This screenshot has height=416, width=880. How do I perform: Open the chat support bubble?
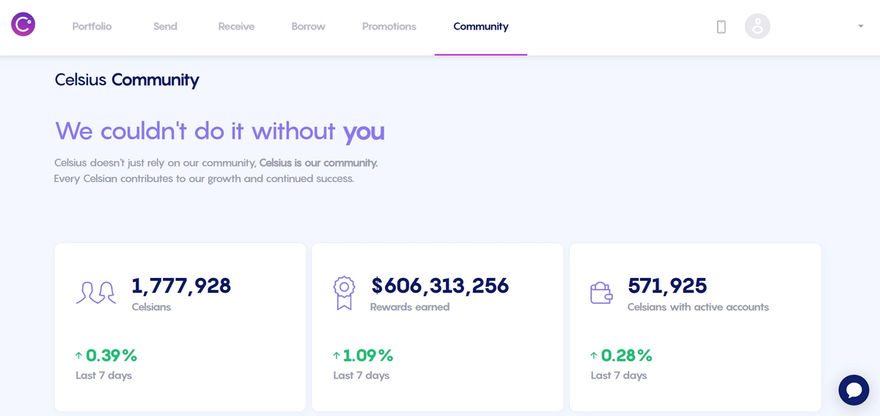(854, 390)
